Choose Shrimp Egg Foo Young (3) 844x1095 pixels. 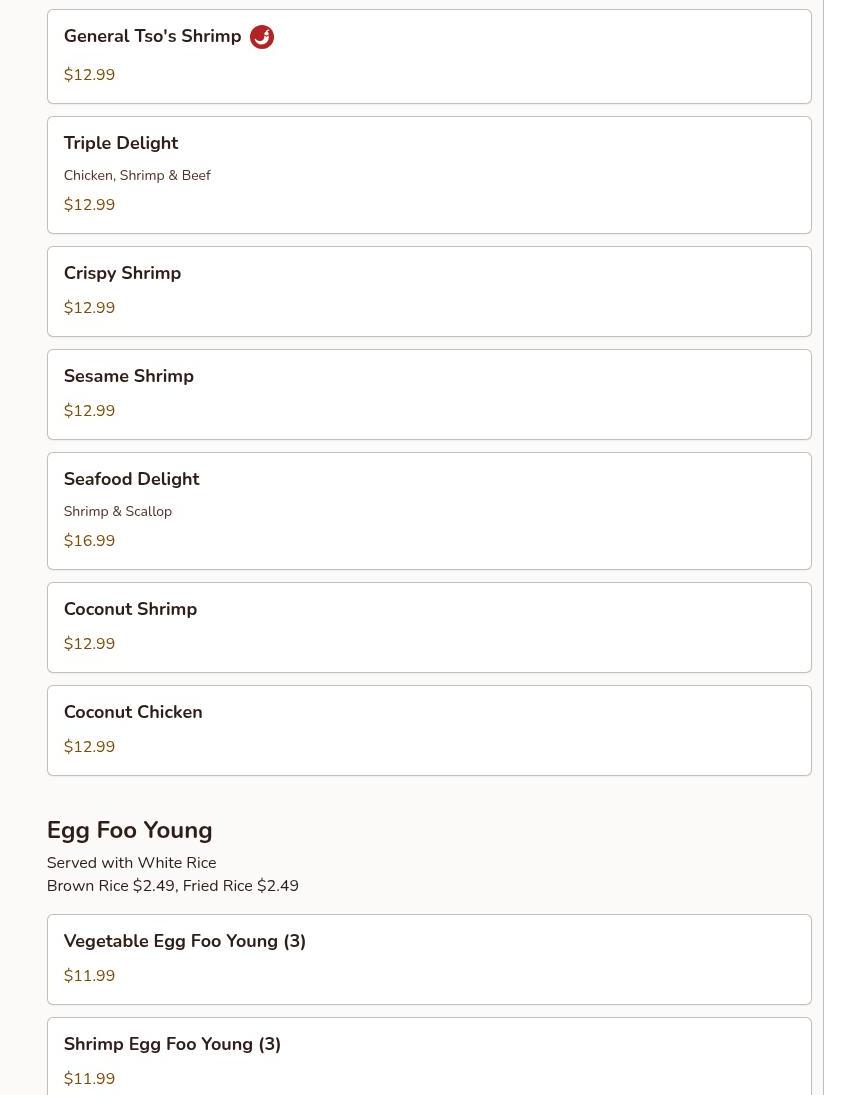click(x=428, y=1056)
